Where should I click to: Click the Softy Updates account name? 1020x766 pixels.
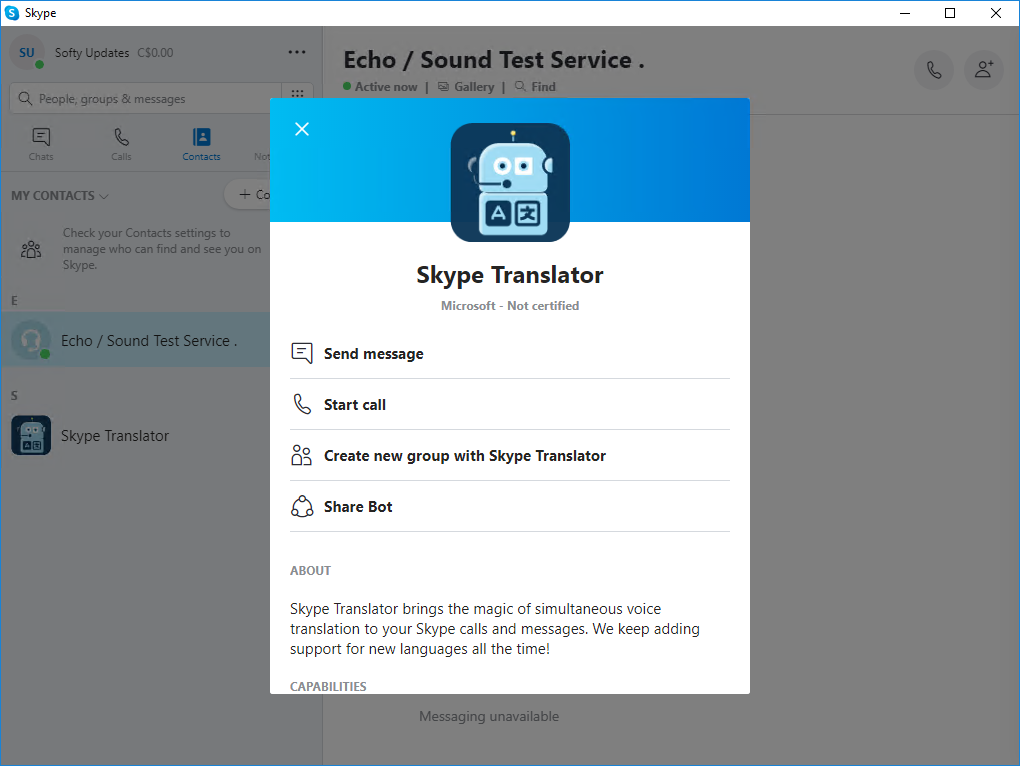tap(92, 53)
